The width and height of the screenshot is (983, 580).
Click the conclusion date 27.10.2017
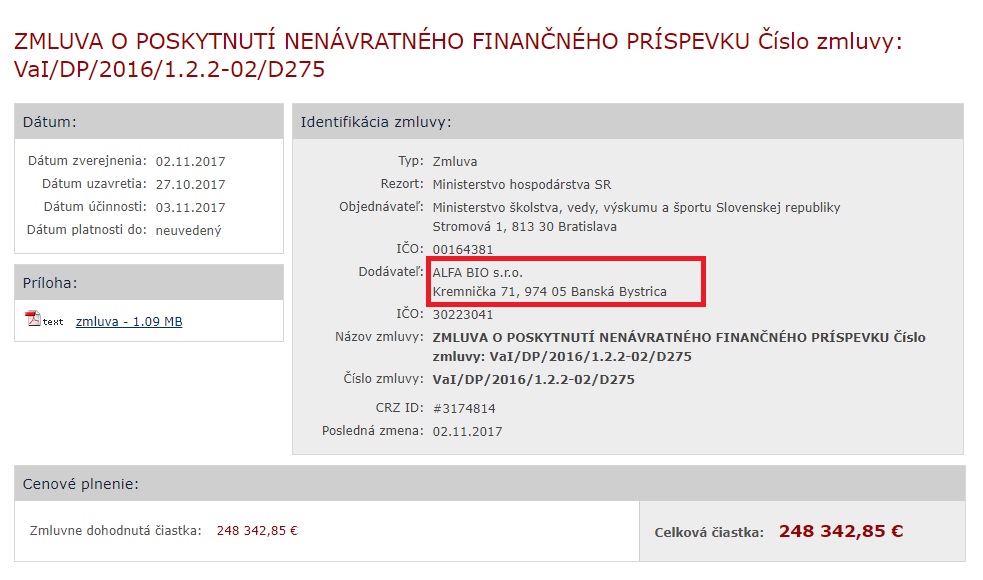pyautogui.click(x=191, y=185)
